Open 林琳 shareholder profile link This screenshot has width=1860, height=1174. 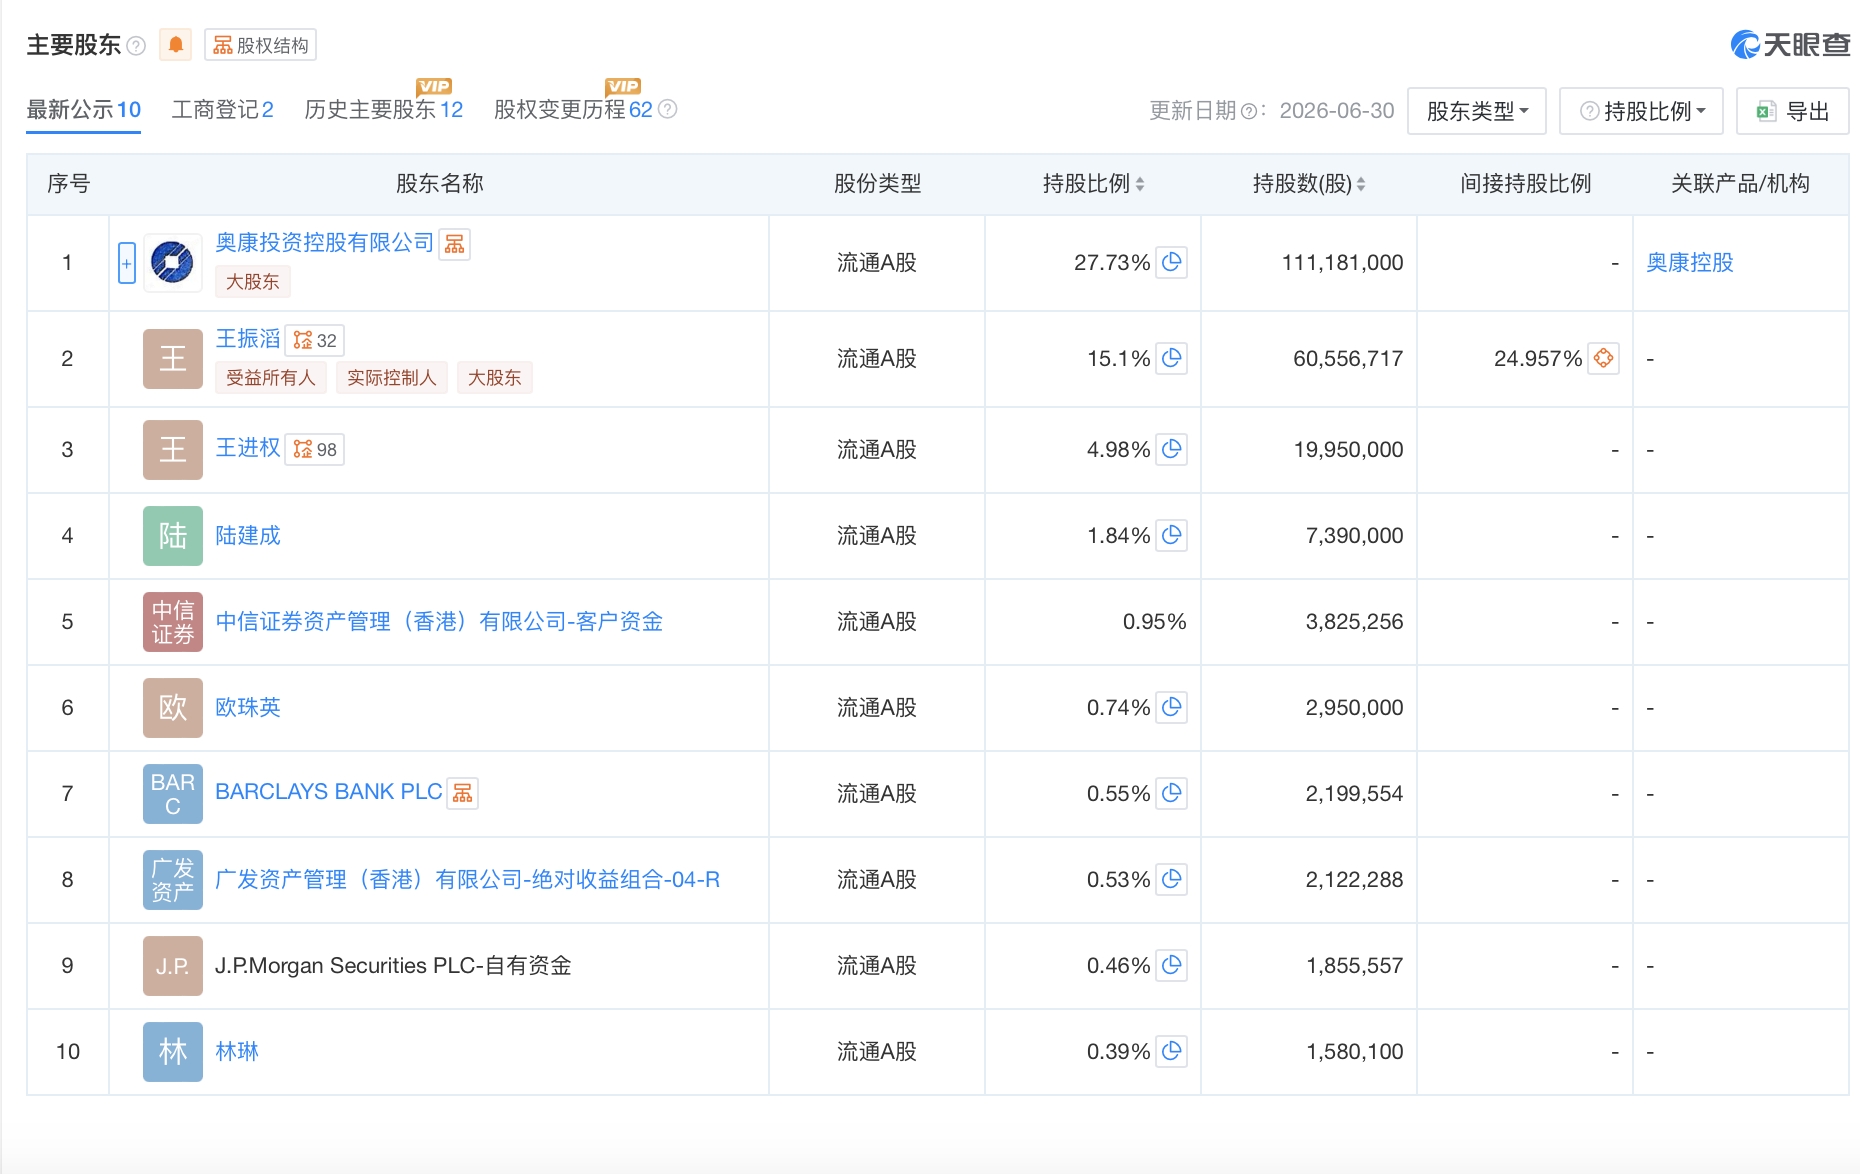(x=237, y=1052)
